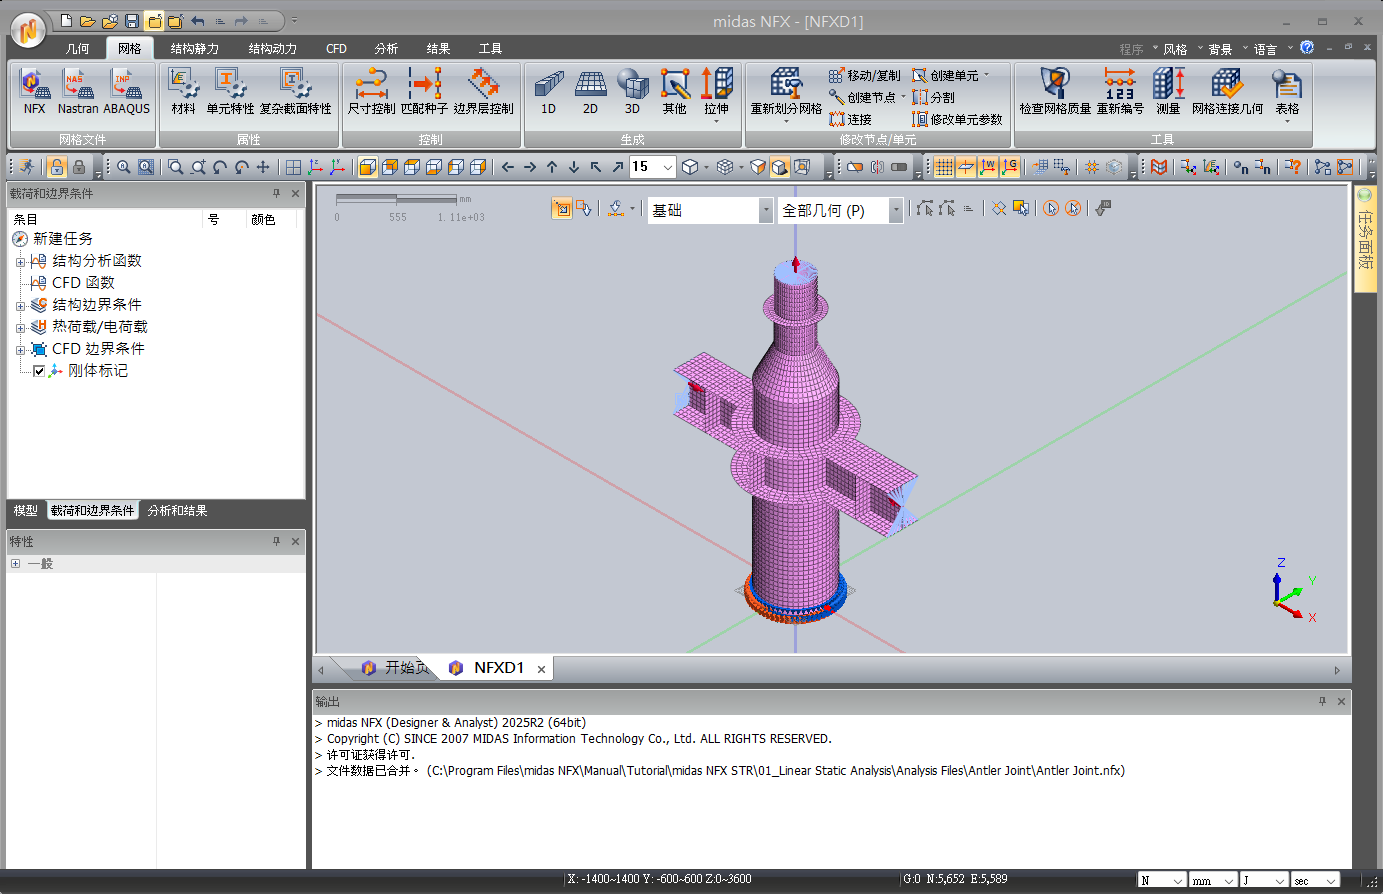The image size is (1383, 894).
Task: Expand the CFD 边界条件 tree node
Action: coord(20,350)
